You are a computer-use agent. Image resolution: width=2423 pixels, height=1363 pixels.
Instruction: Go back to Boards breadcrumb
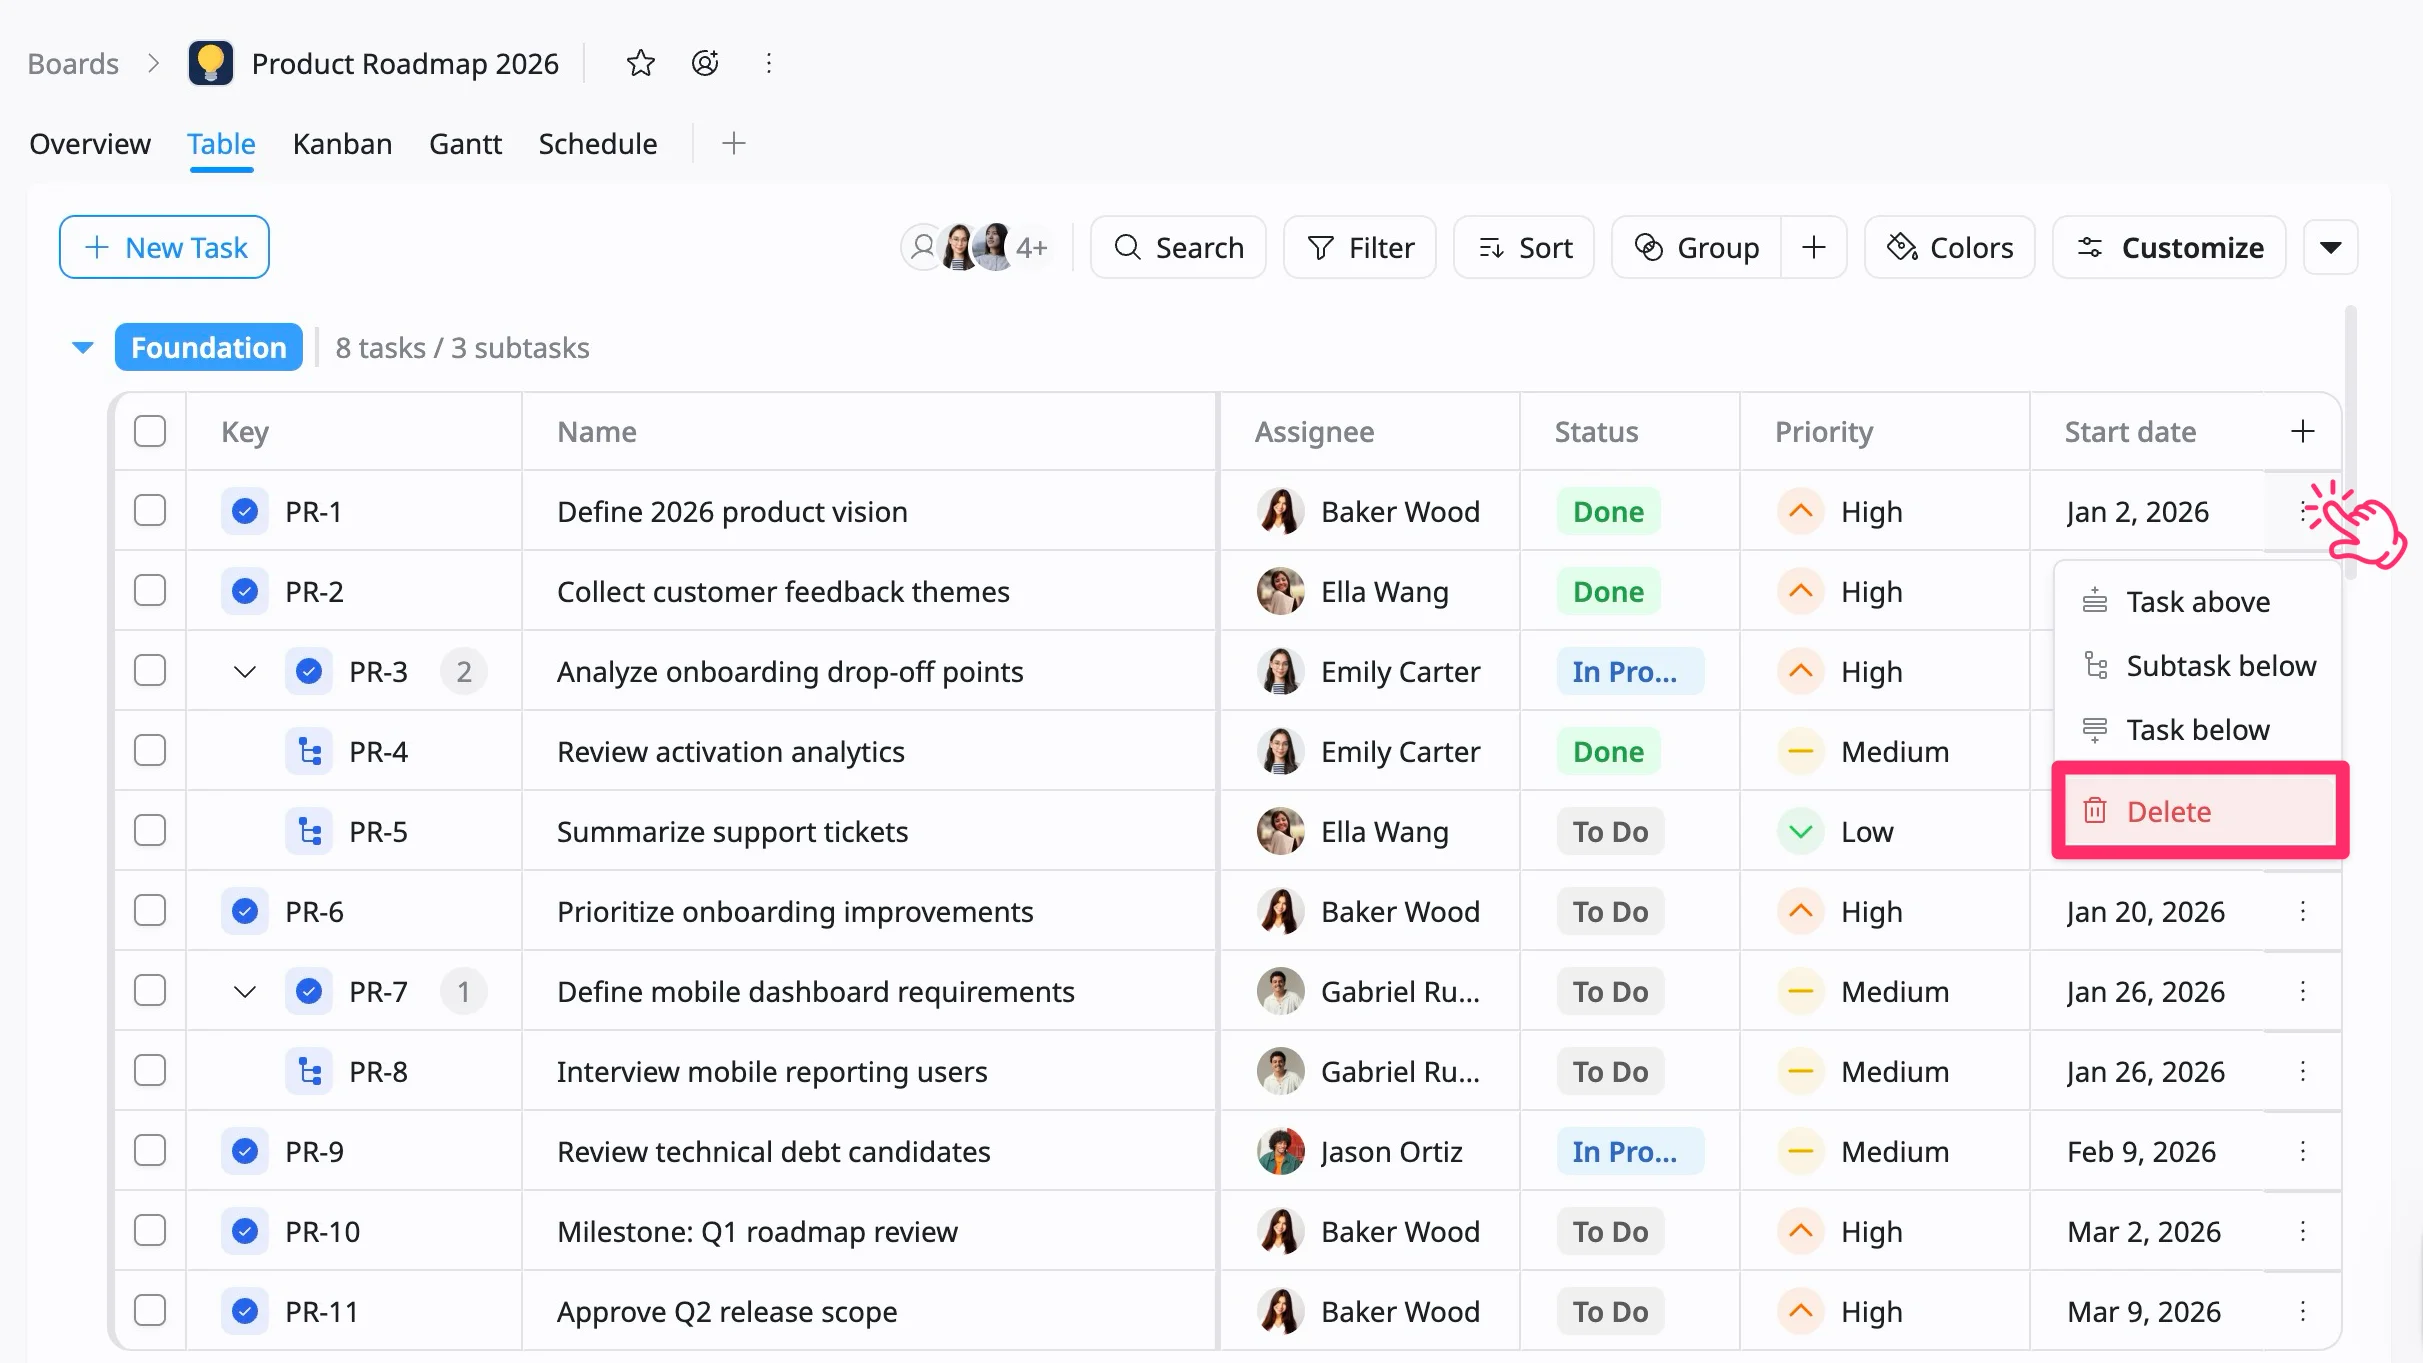[x=73, y=63]
